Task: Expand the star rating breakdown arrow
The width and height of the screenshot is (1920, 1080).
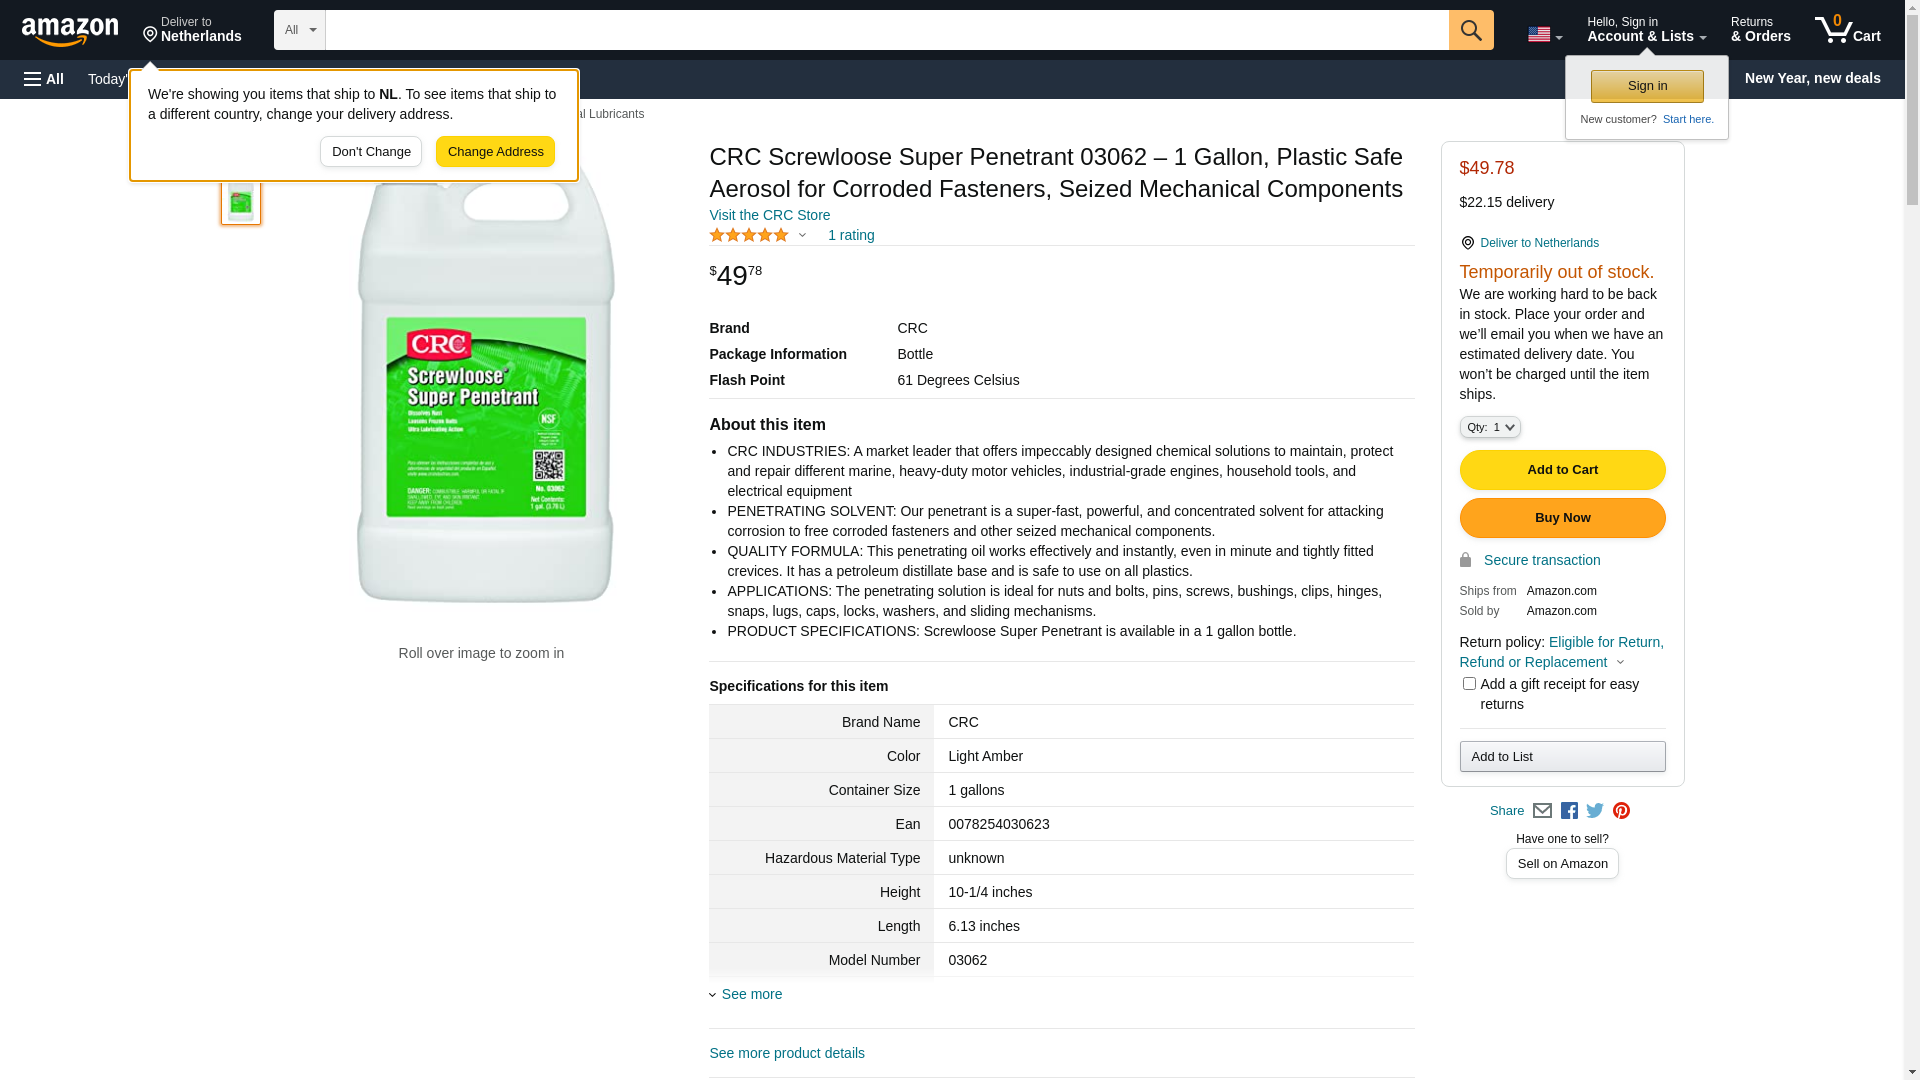Action: coord(802,236)
